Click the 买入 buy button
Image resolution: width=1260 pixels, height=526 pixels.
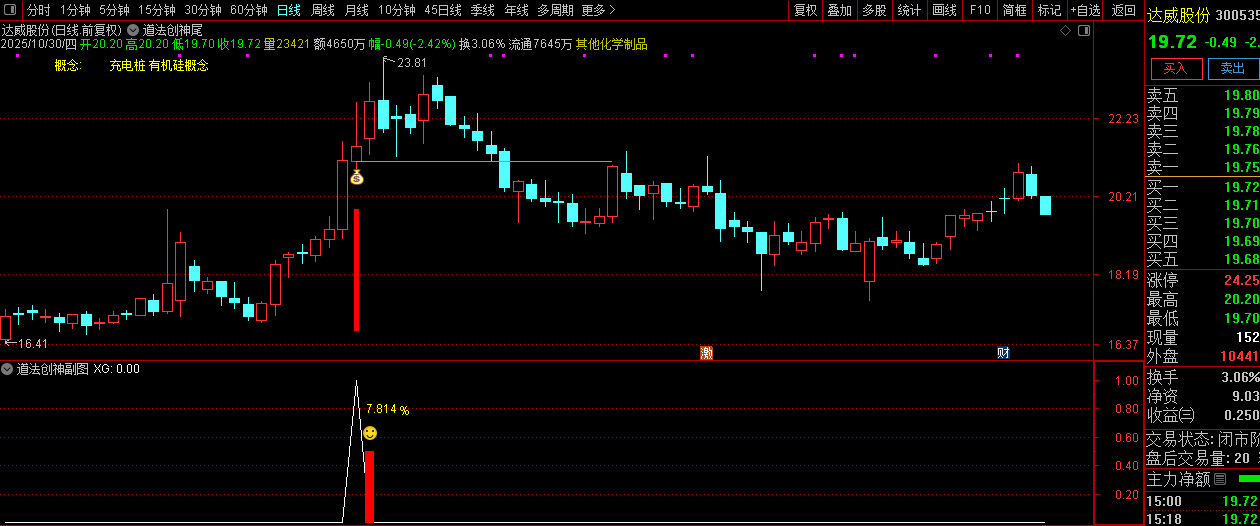click(1175, 68)
